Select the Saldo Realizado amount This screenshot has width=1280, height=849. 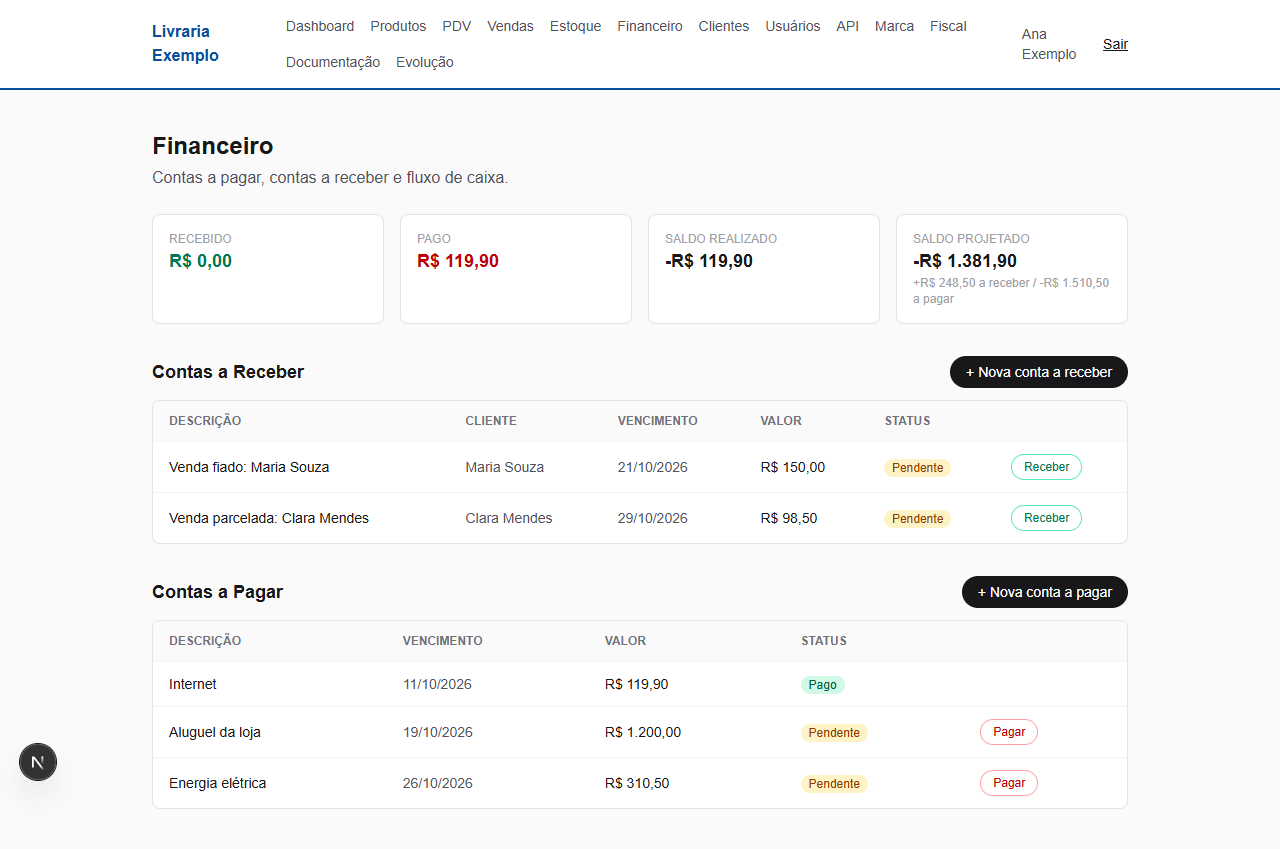(x=709, y=261)
